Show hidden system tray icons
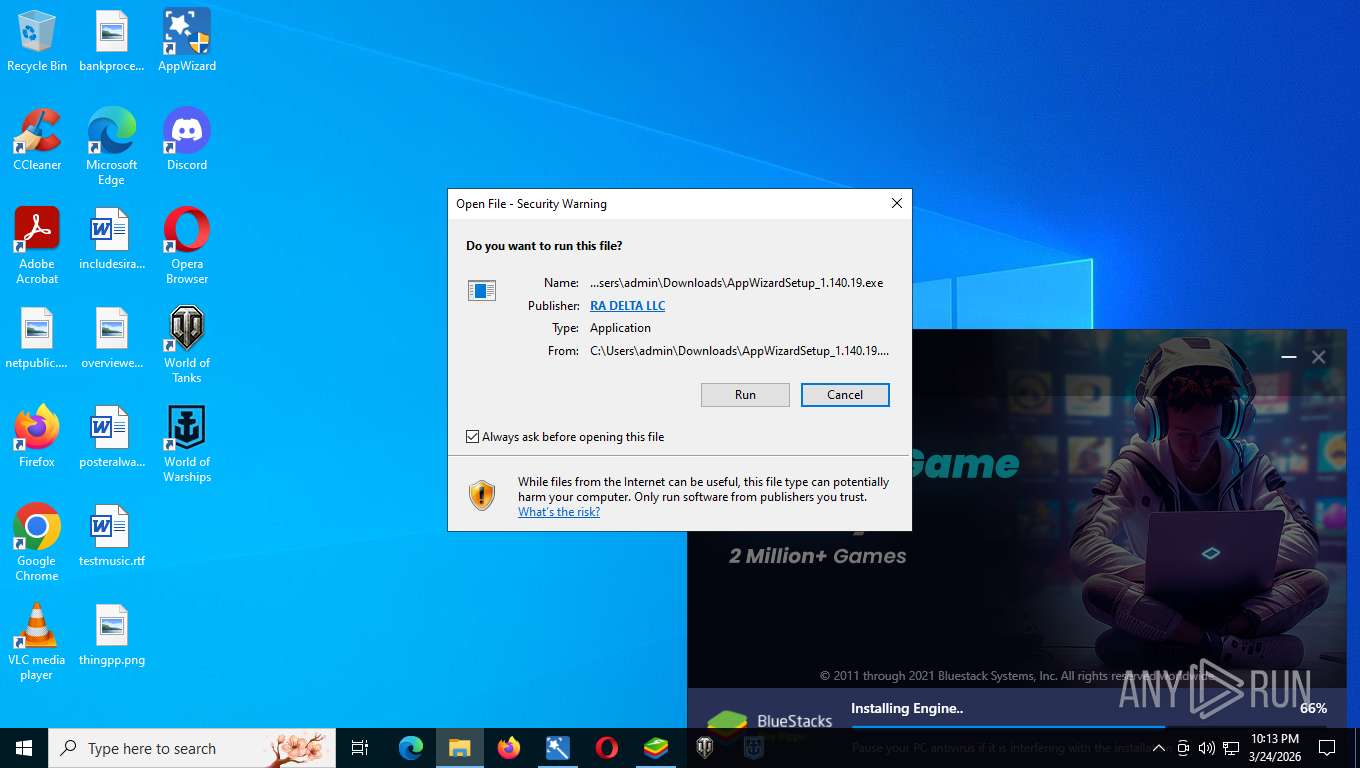This screenshot has width=1360, height=768. 1159,748
